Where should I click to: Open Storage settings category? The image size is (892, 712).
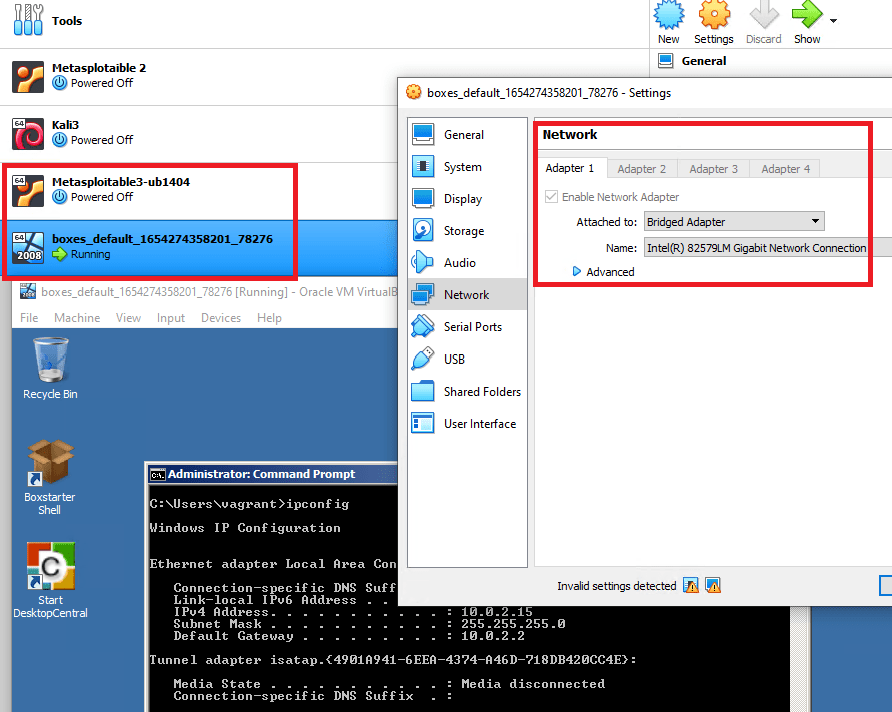click(468, 230)
